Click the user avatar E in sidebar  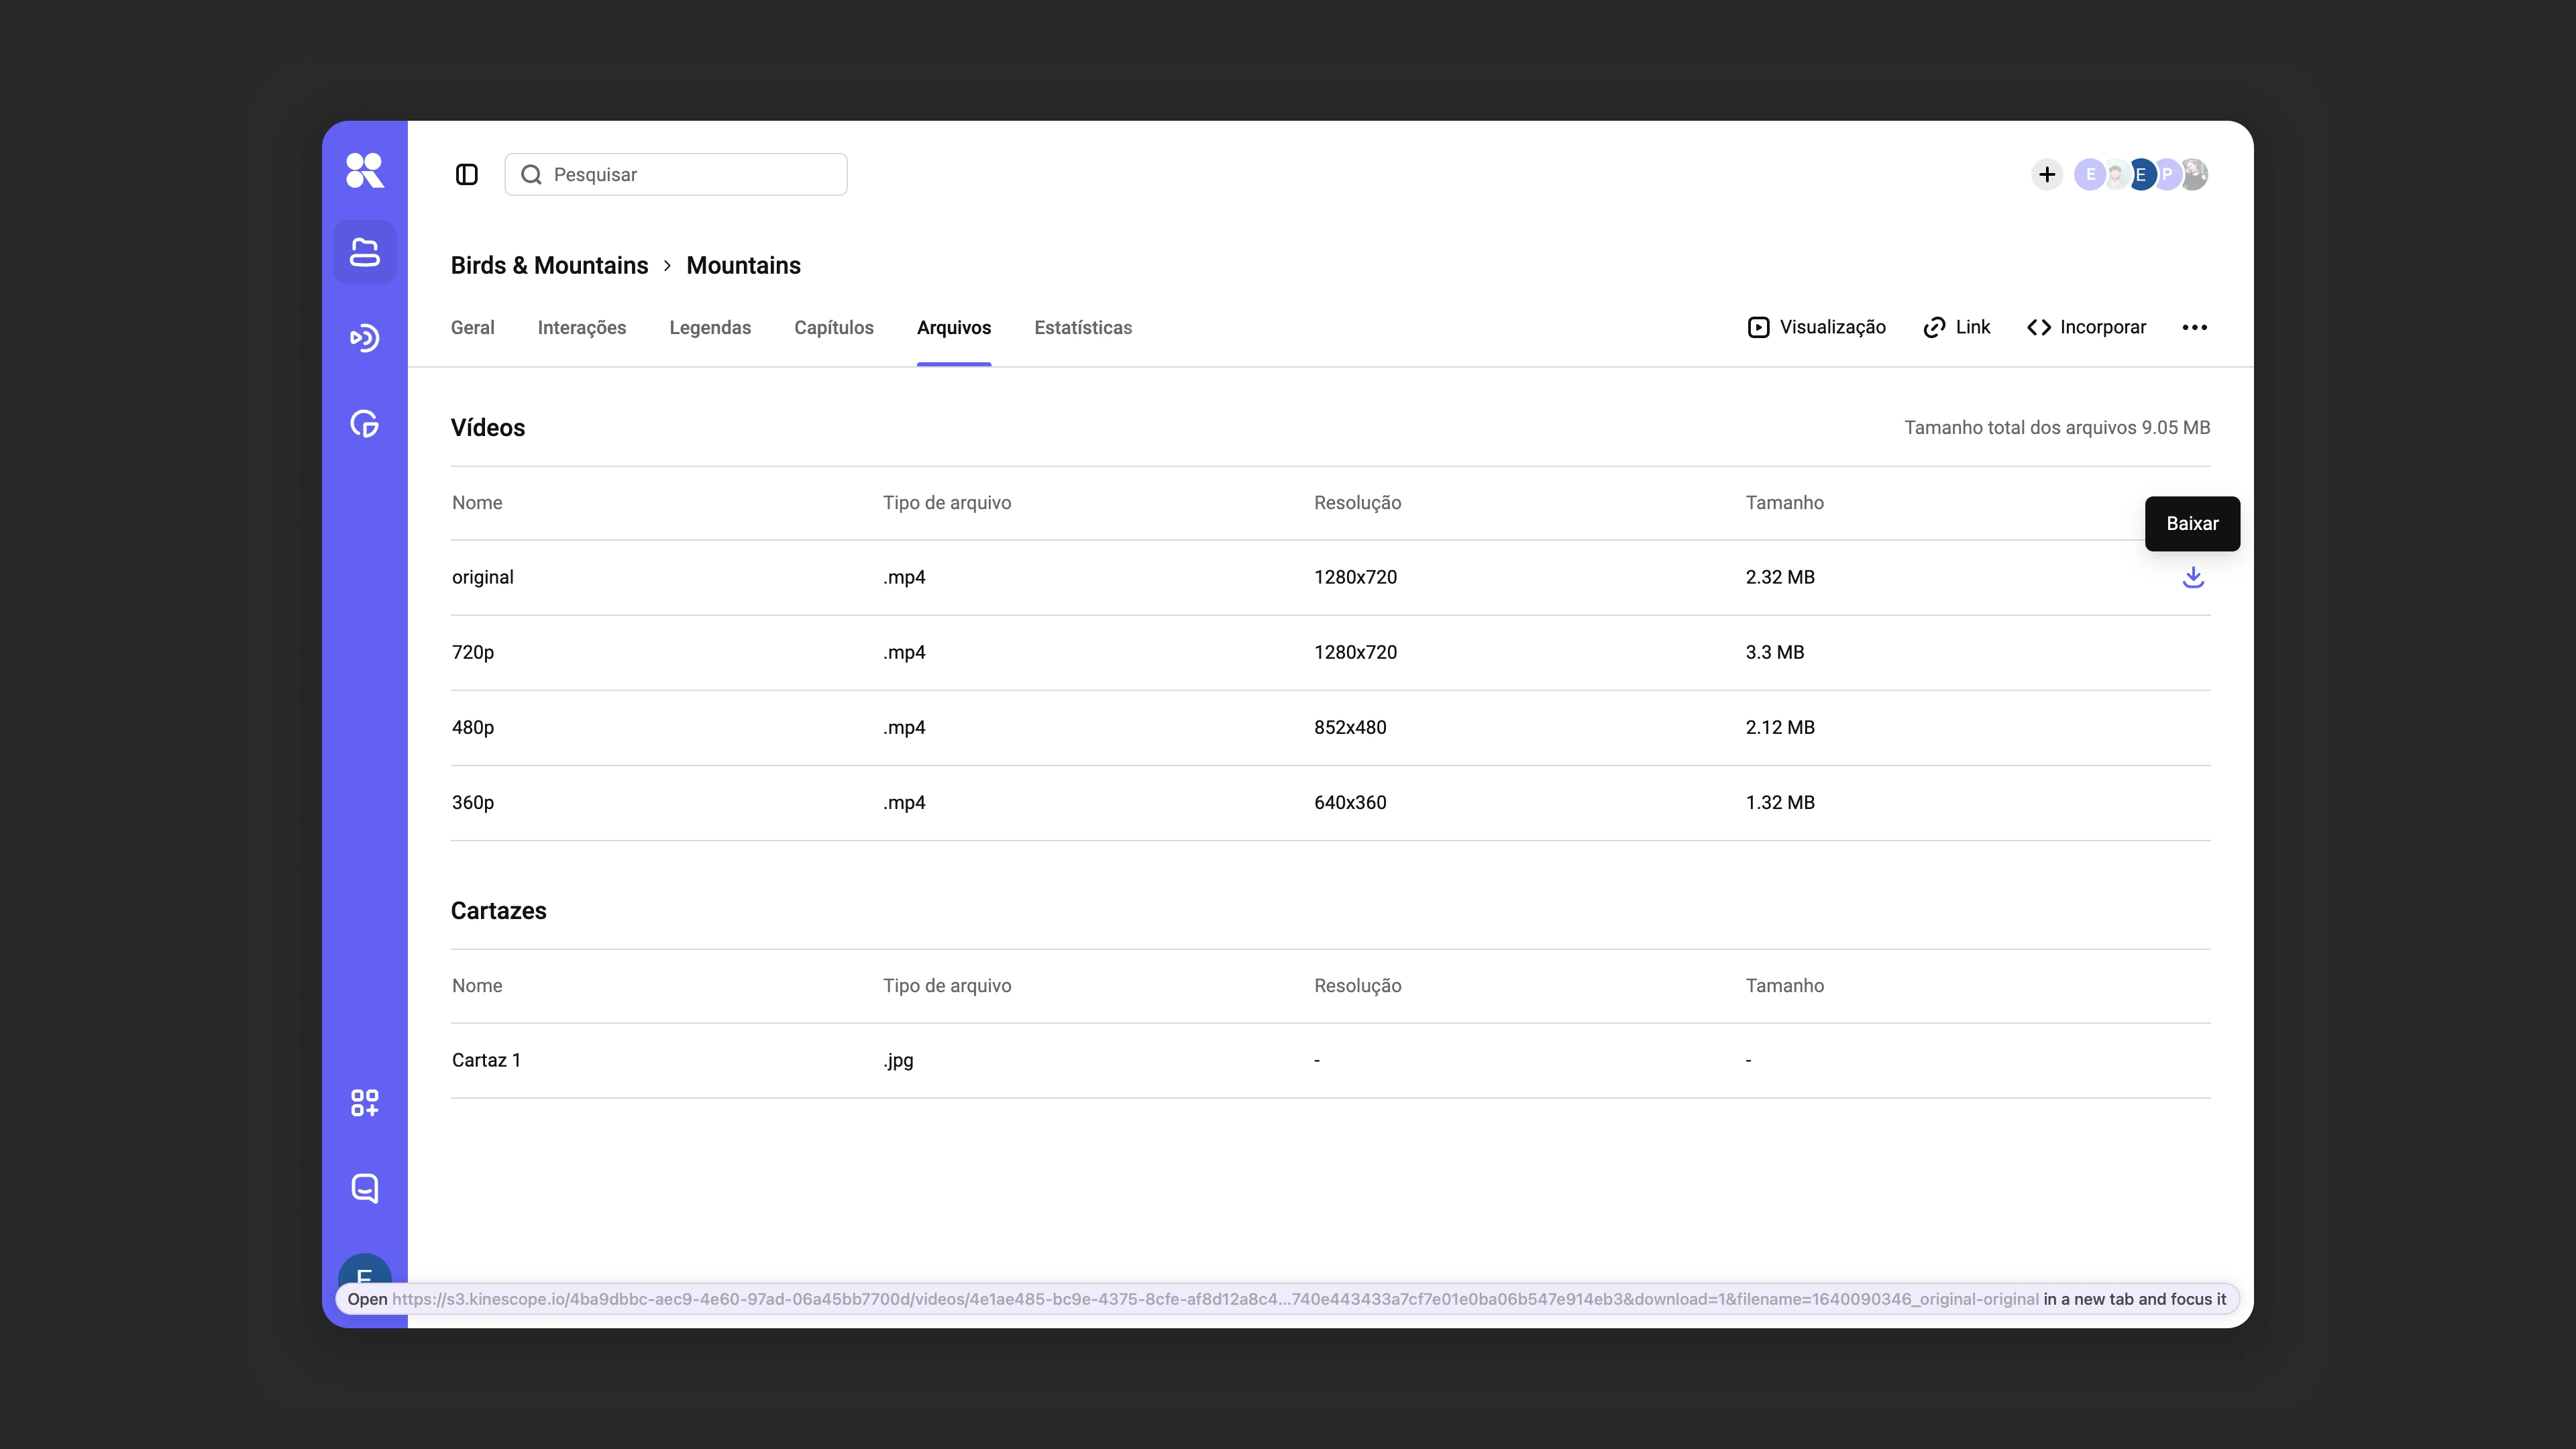click(364, 1269)
